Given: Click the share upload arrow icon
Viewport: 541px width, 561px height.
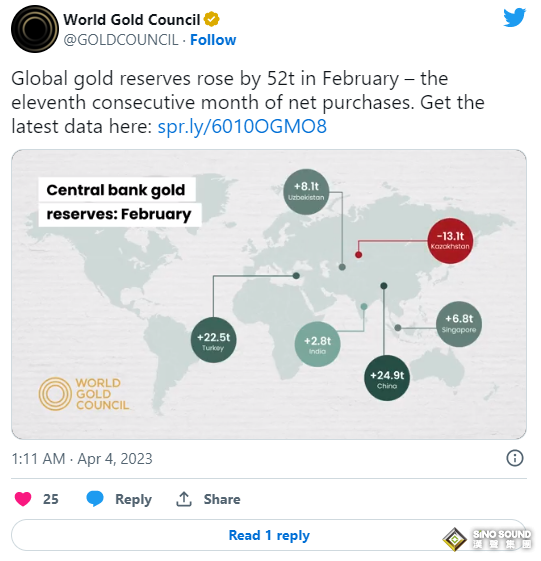Looking at the screenshot, I should pos(184,498).
